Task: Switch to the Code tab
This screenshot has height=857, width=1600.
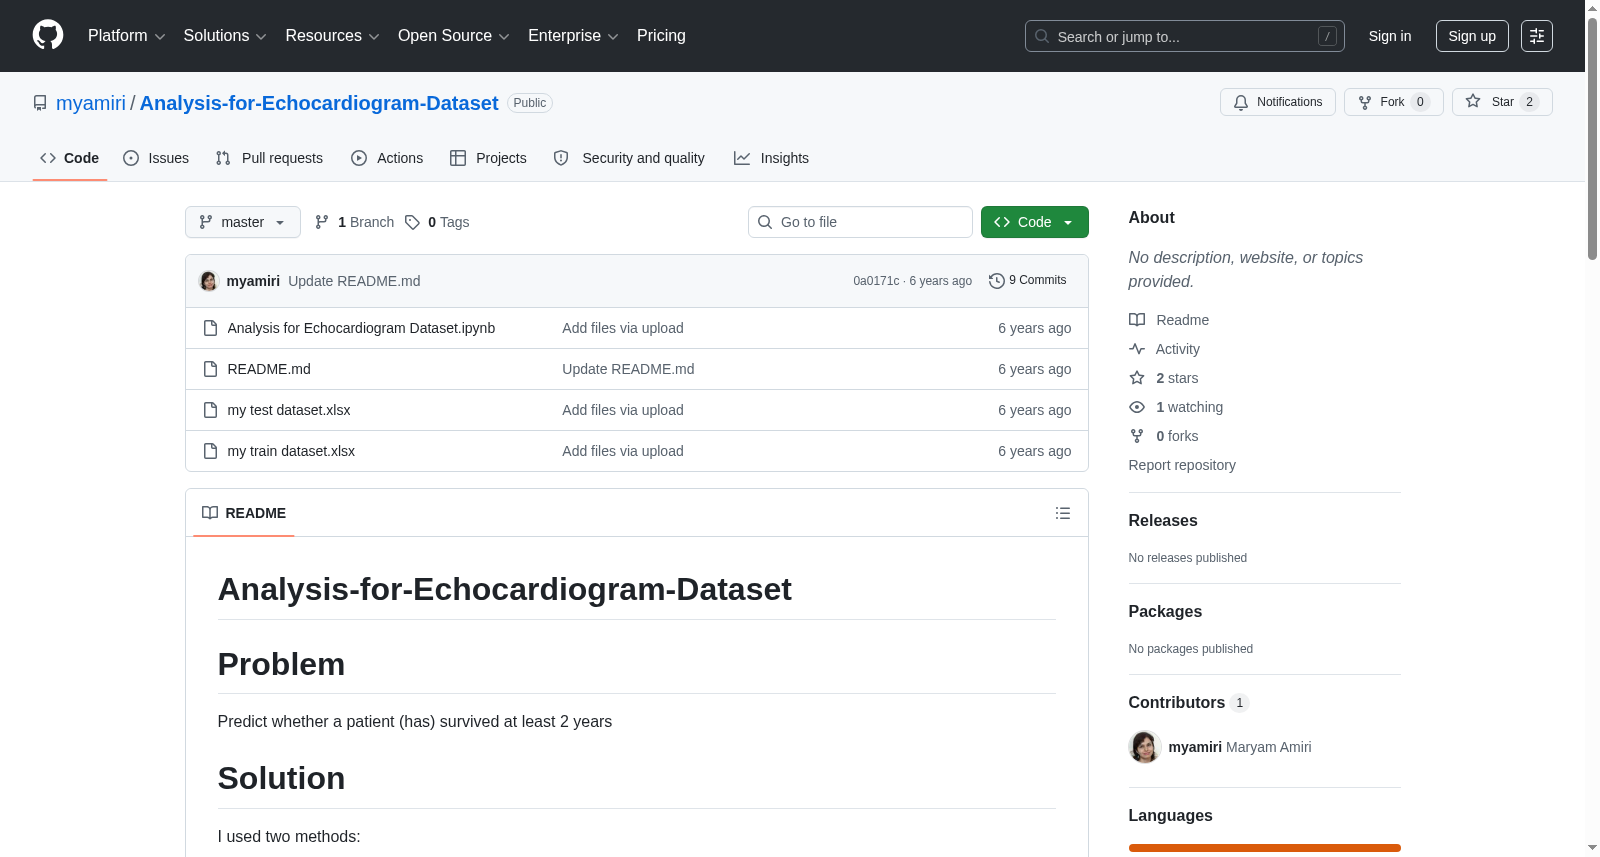Action: click(x=70, y=158)
